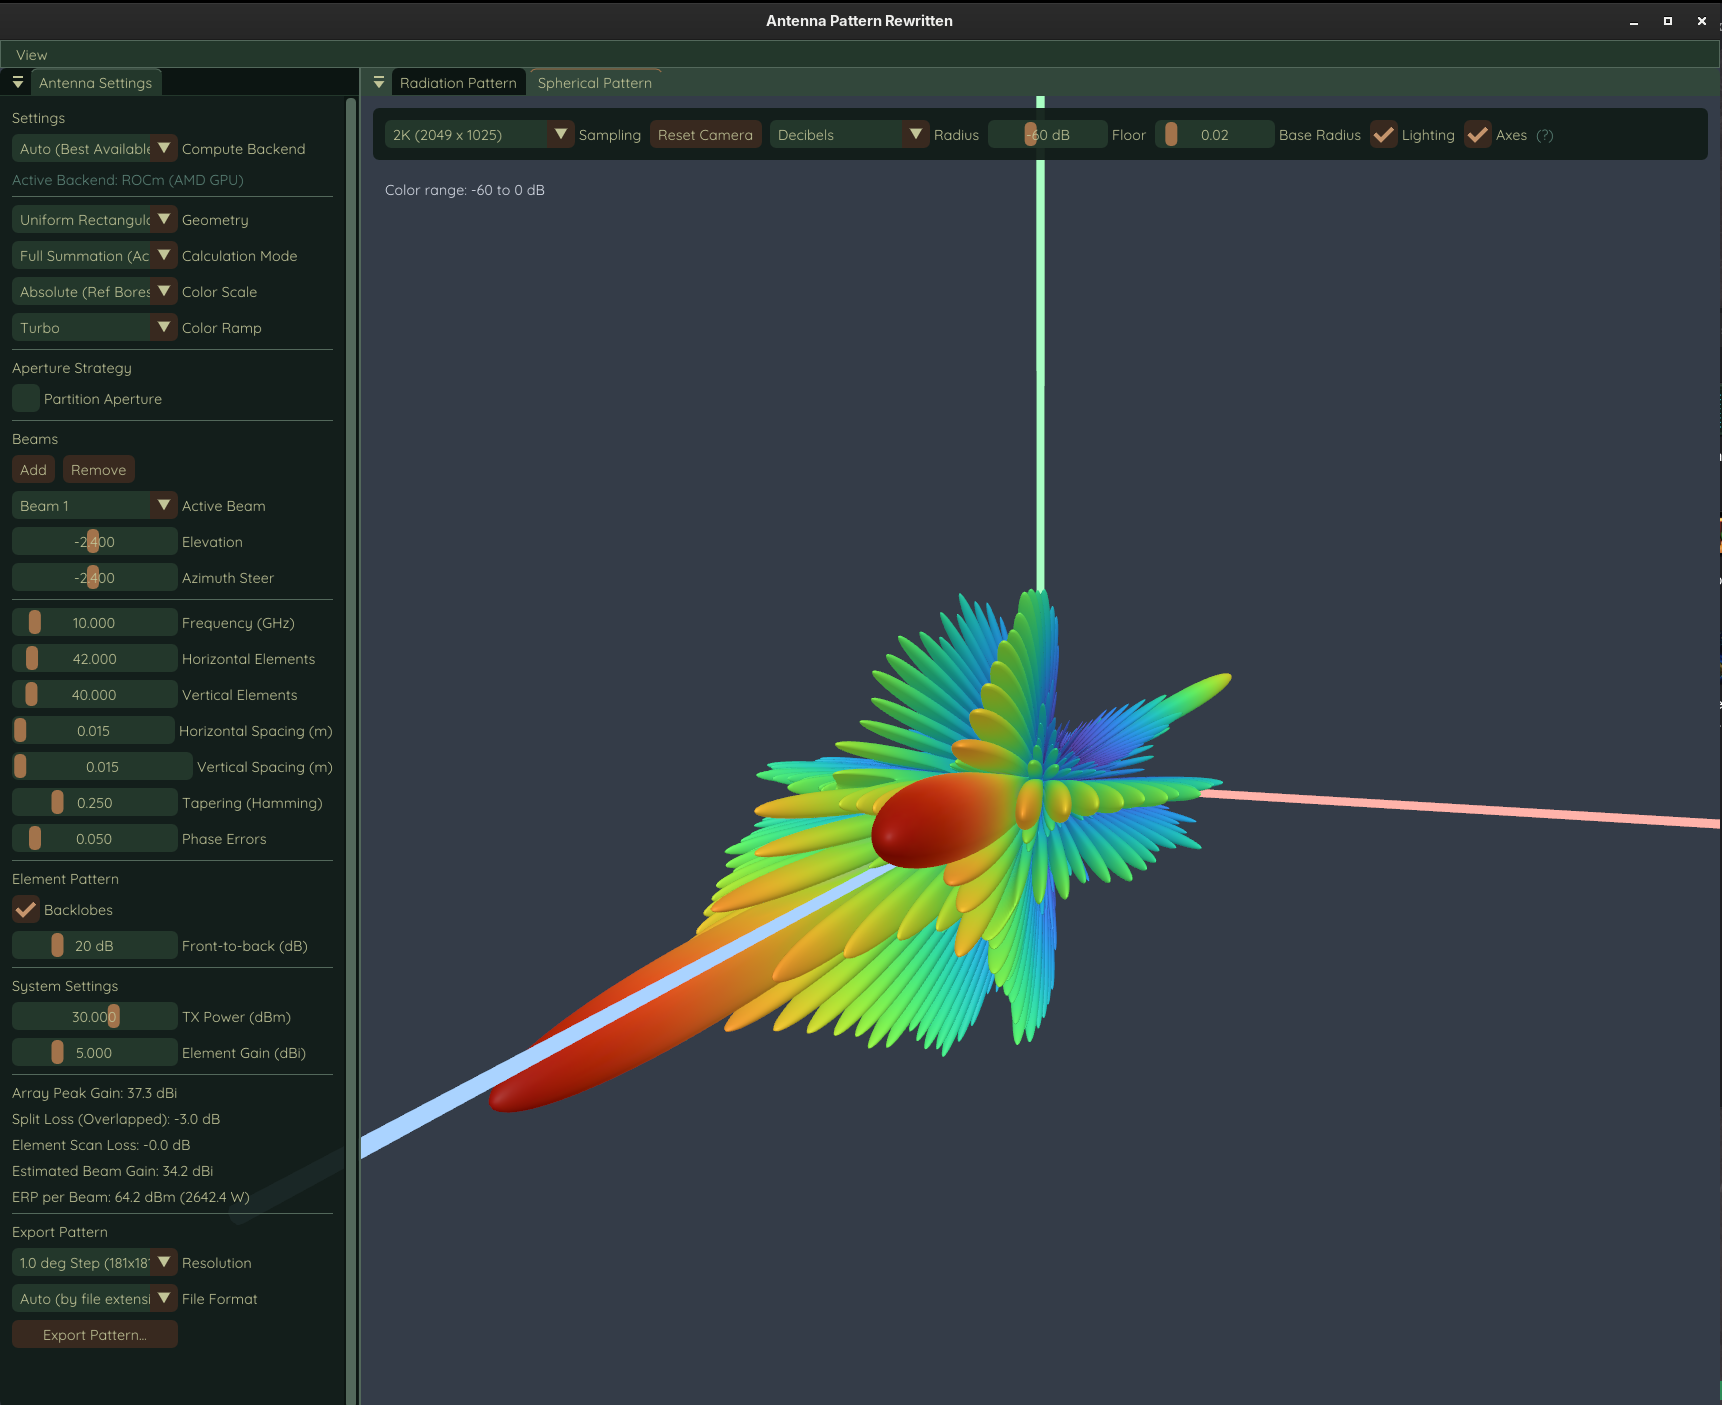
Task: Click the 'Aperture Strategy' section heading
Action: [72, 368]
